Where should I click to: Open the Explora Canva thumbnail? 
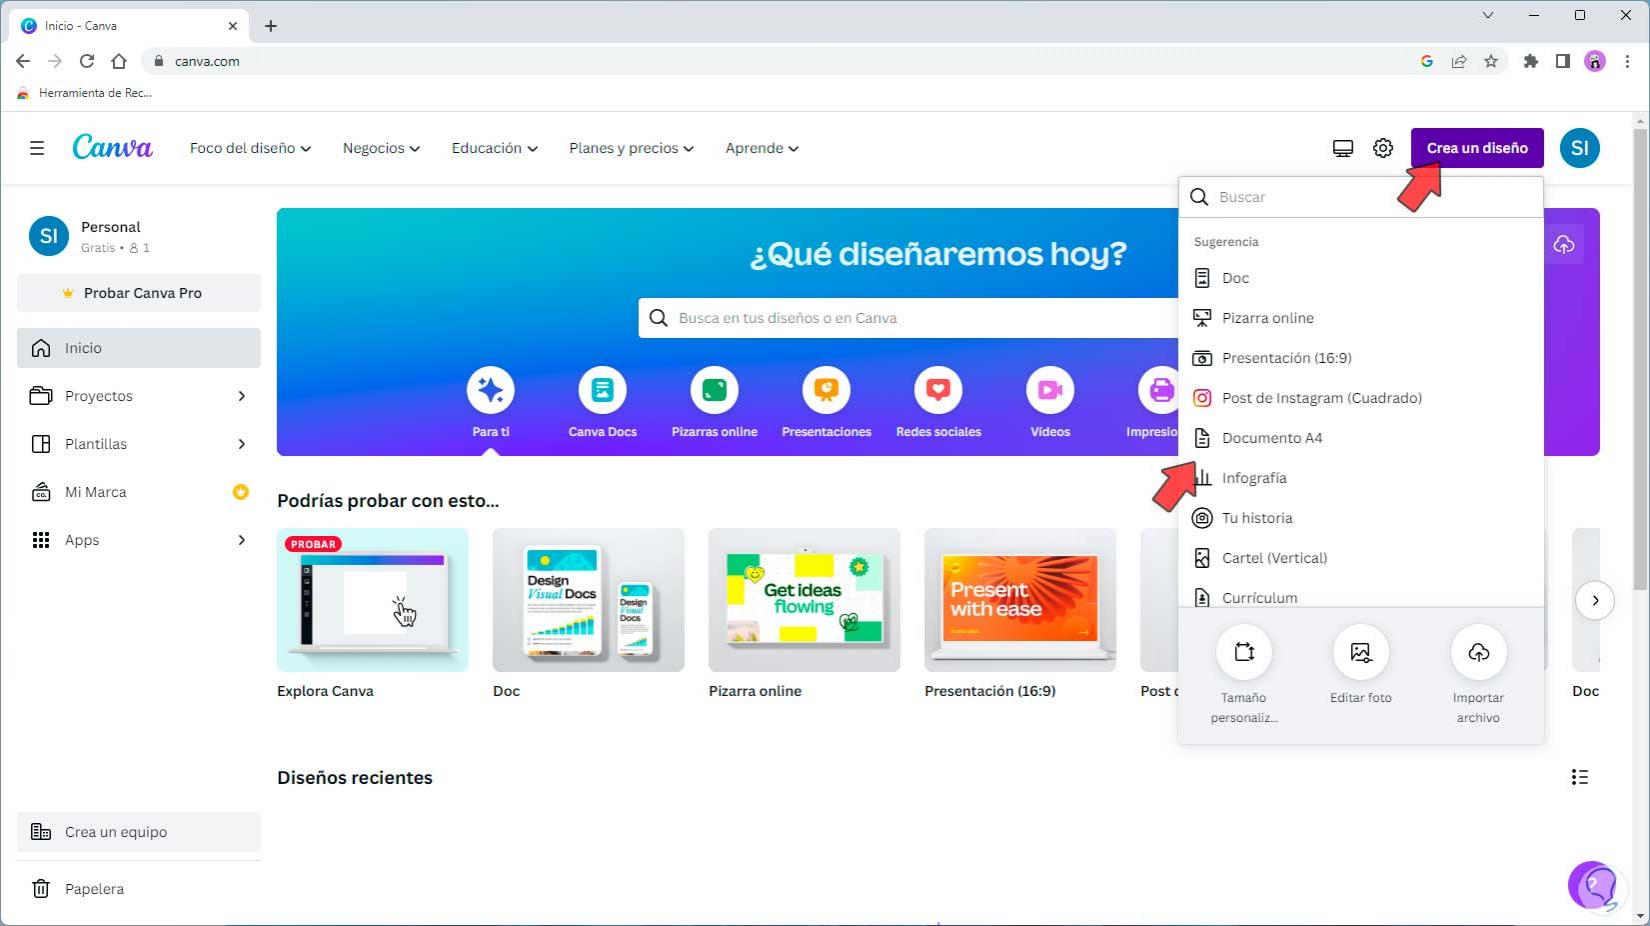(x=372, y=600)
